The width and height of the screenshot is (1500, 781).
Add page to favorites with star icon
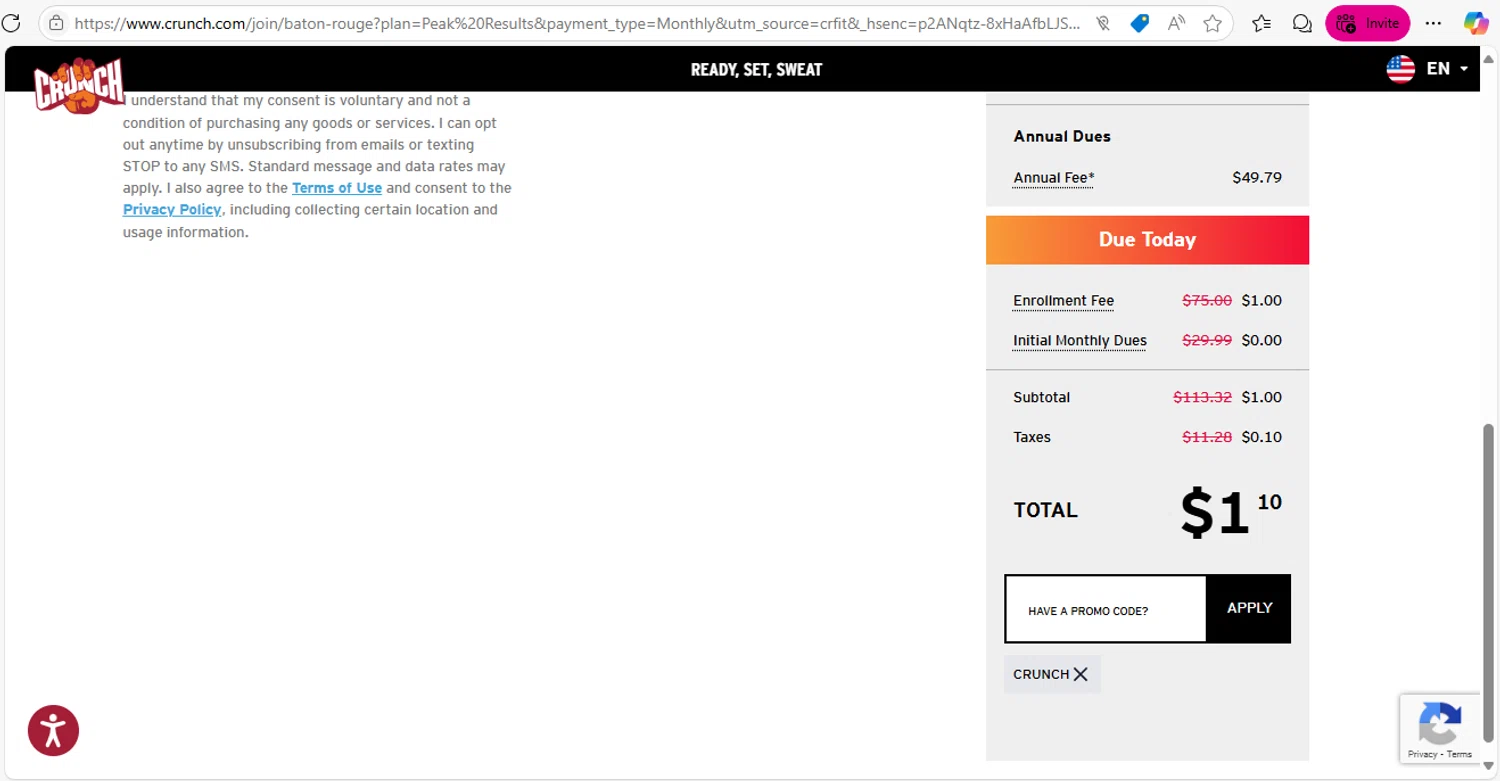(1213, 23)
